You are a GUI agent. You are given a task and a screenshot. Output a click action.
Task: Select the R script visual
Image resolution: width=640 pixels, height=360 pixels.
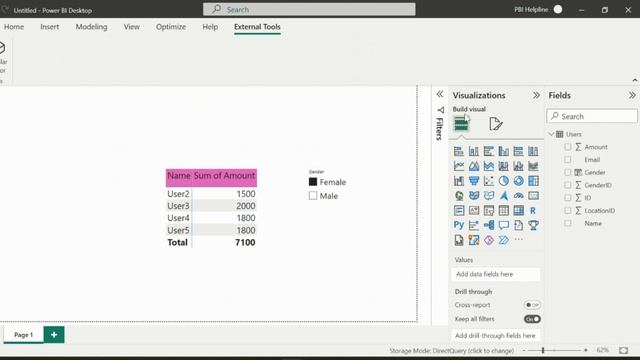tap(533, 211)
